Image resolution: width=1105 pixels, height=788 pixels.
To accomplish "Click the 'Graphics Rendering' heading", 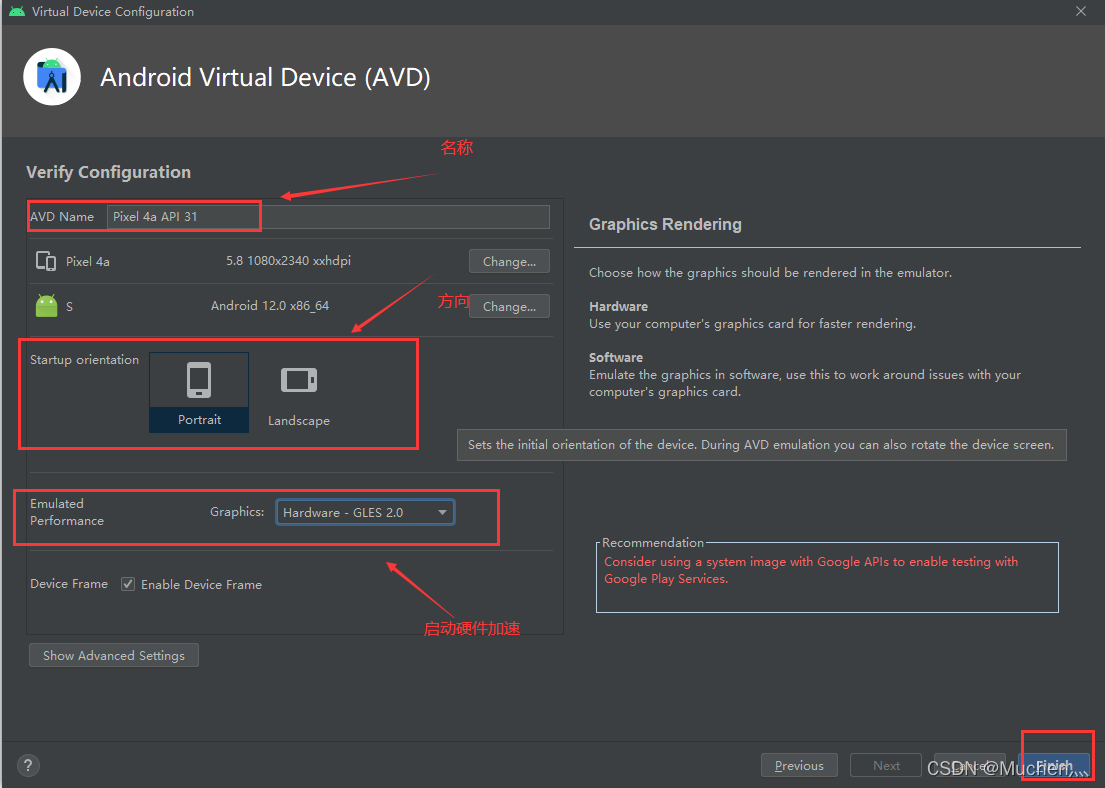I will 665,224.
